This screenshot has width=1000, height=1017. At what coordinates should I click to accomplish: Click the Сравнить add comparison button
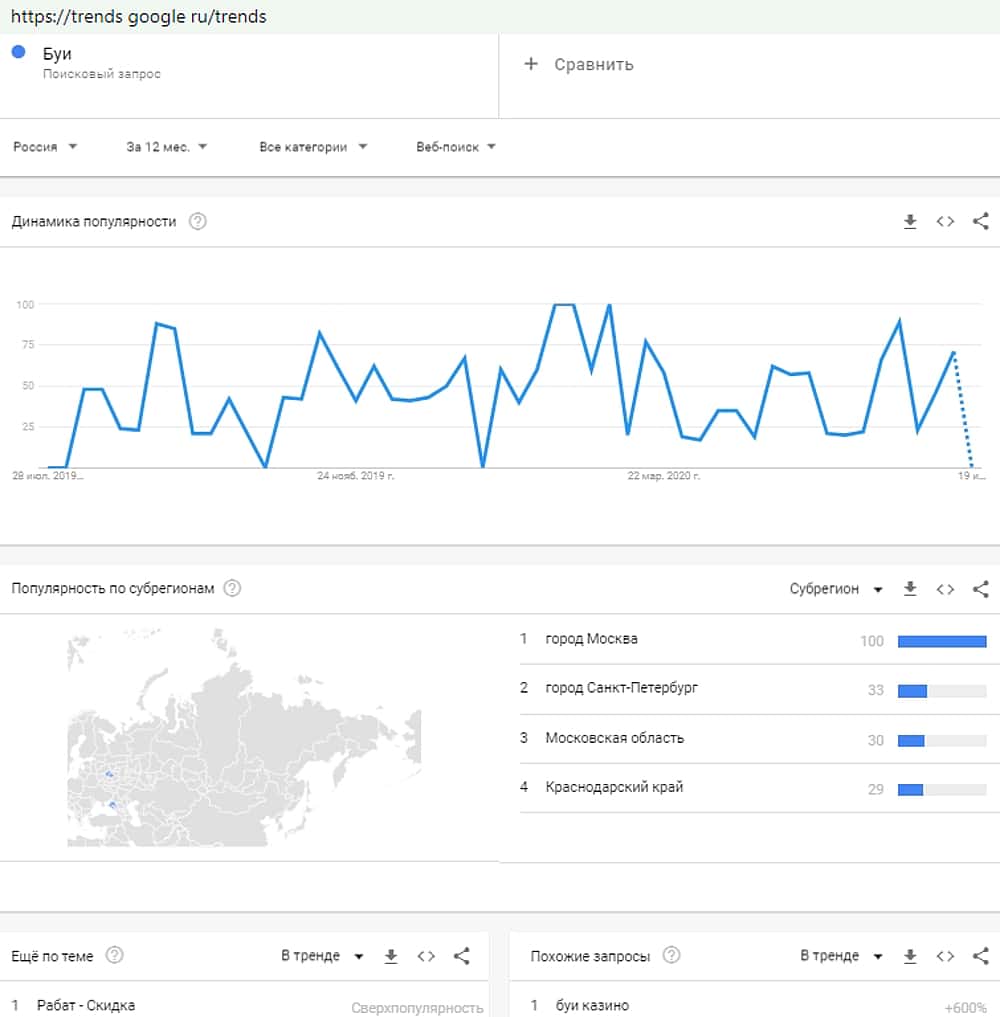coord(579,65)
